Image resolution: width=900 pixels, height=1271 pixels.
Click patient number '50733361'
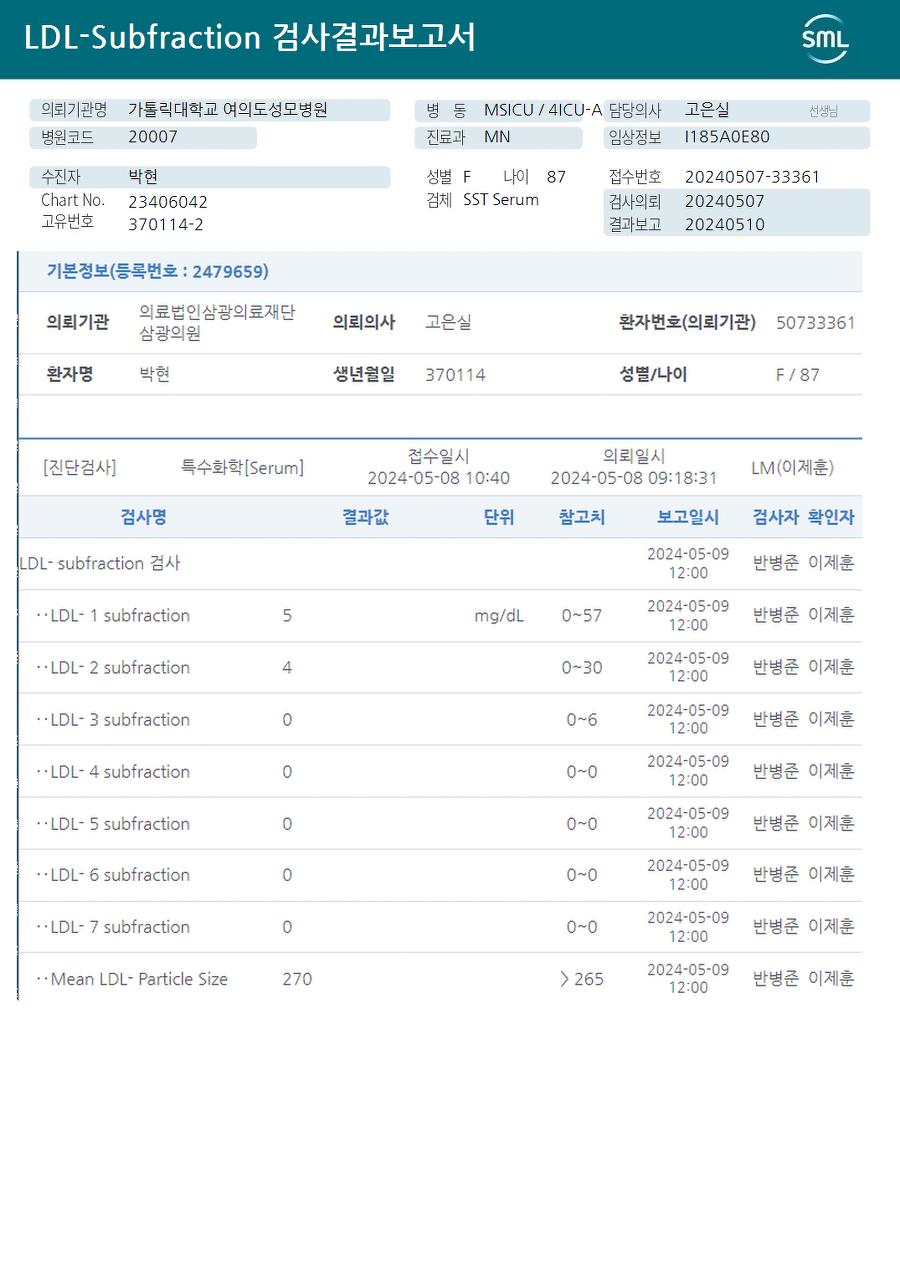click(816, 323)
